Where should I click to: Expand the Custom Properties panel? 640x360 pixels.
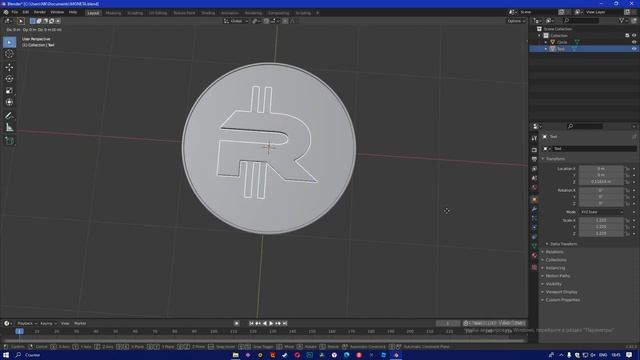(x=562, y=300)
